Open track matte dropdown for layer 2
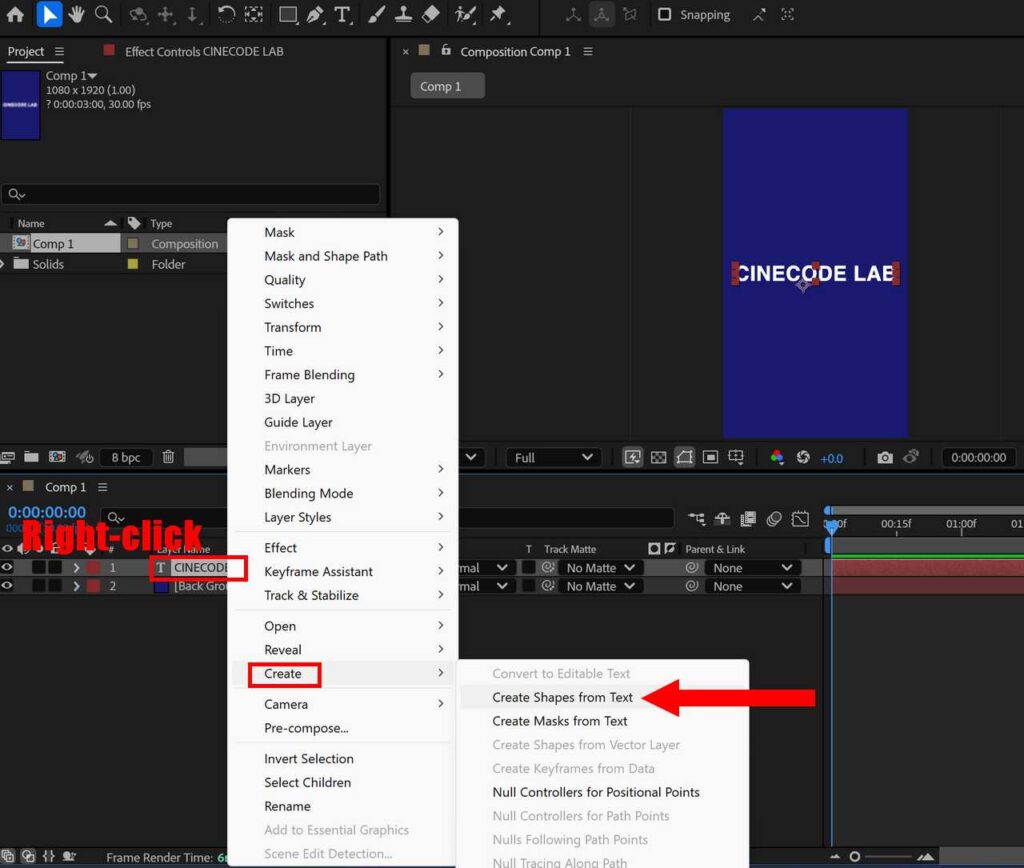 (600, 587)
